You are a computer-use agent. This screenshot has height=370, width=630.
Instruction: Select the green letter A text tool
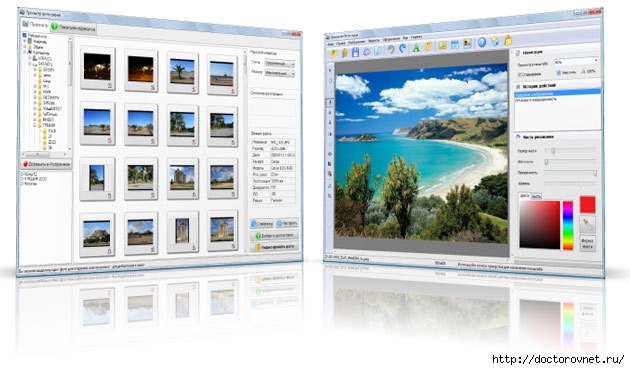tap(416, 48)
